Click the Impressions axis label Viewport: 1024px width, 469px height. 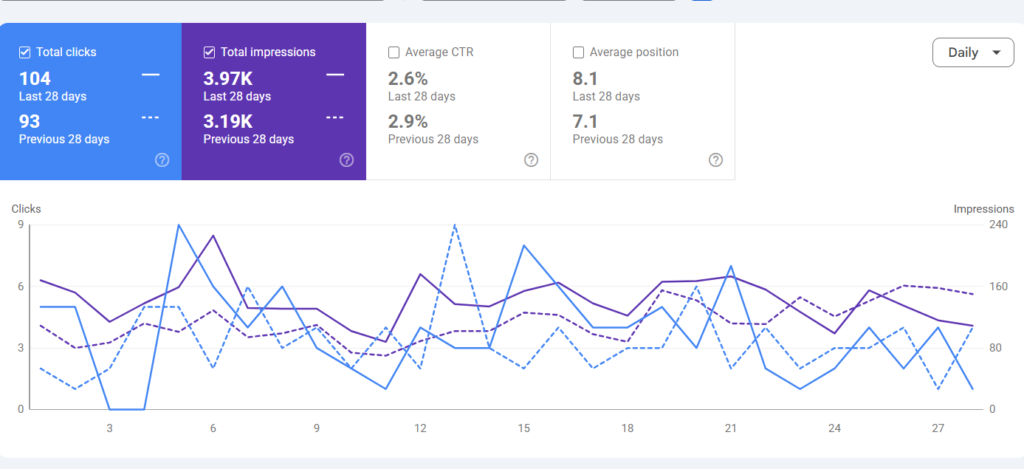pyautogui.click(x=984, y=209)
